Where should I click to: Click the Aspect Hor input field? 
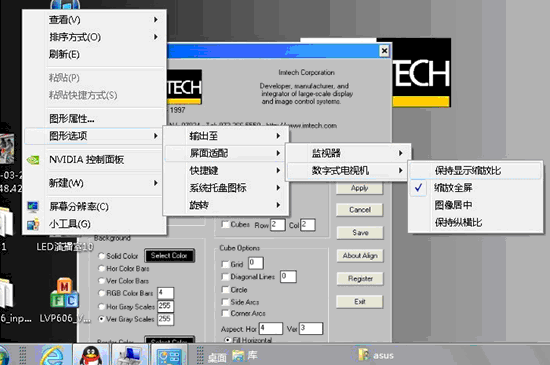click(270, 329)
